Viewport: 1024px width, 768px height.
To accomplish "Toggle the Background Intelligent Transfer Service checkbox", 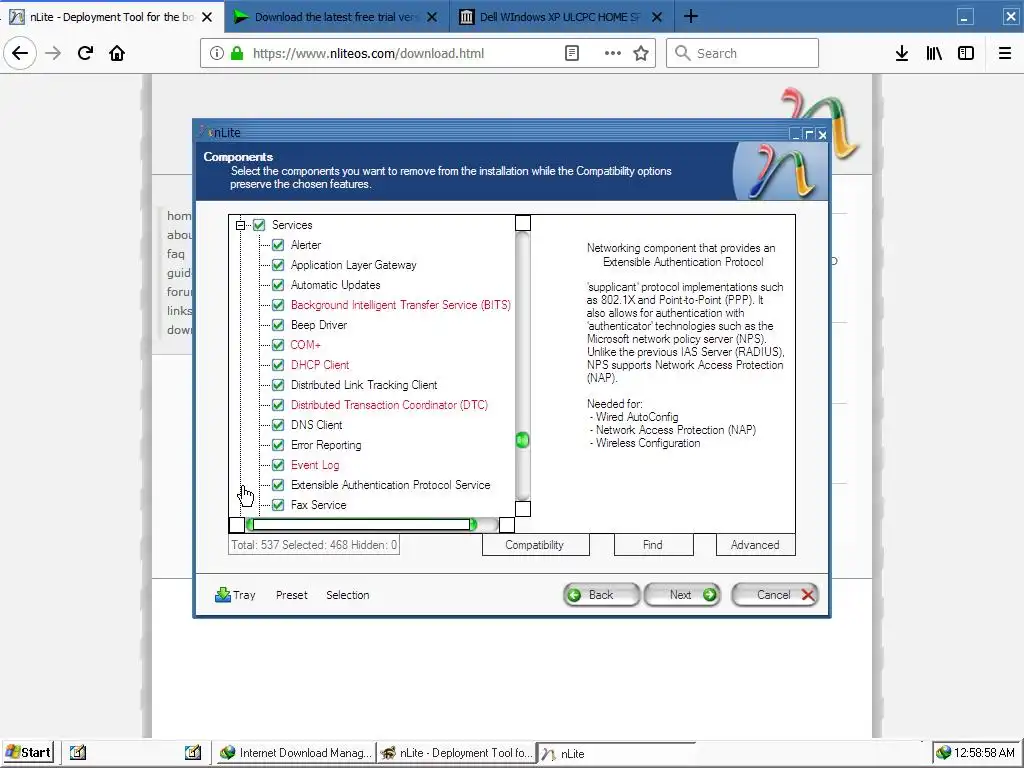I will point(278,305).
